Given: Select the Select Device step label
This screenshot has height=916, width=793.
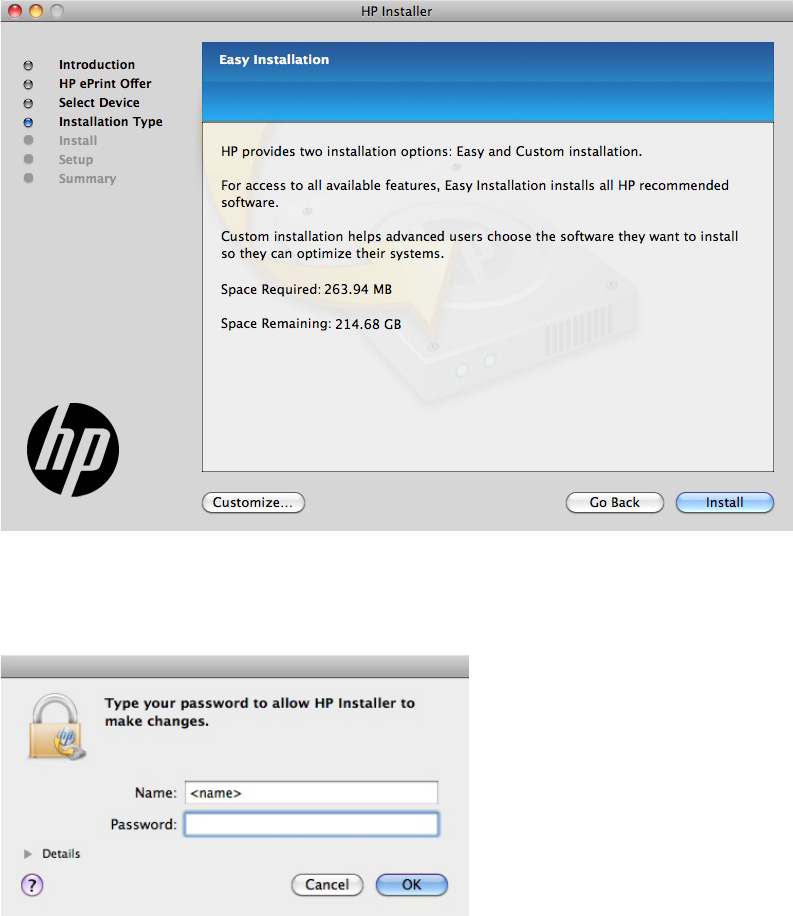Looking at the screenshot, I should coord(99,103).
